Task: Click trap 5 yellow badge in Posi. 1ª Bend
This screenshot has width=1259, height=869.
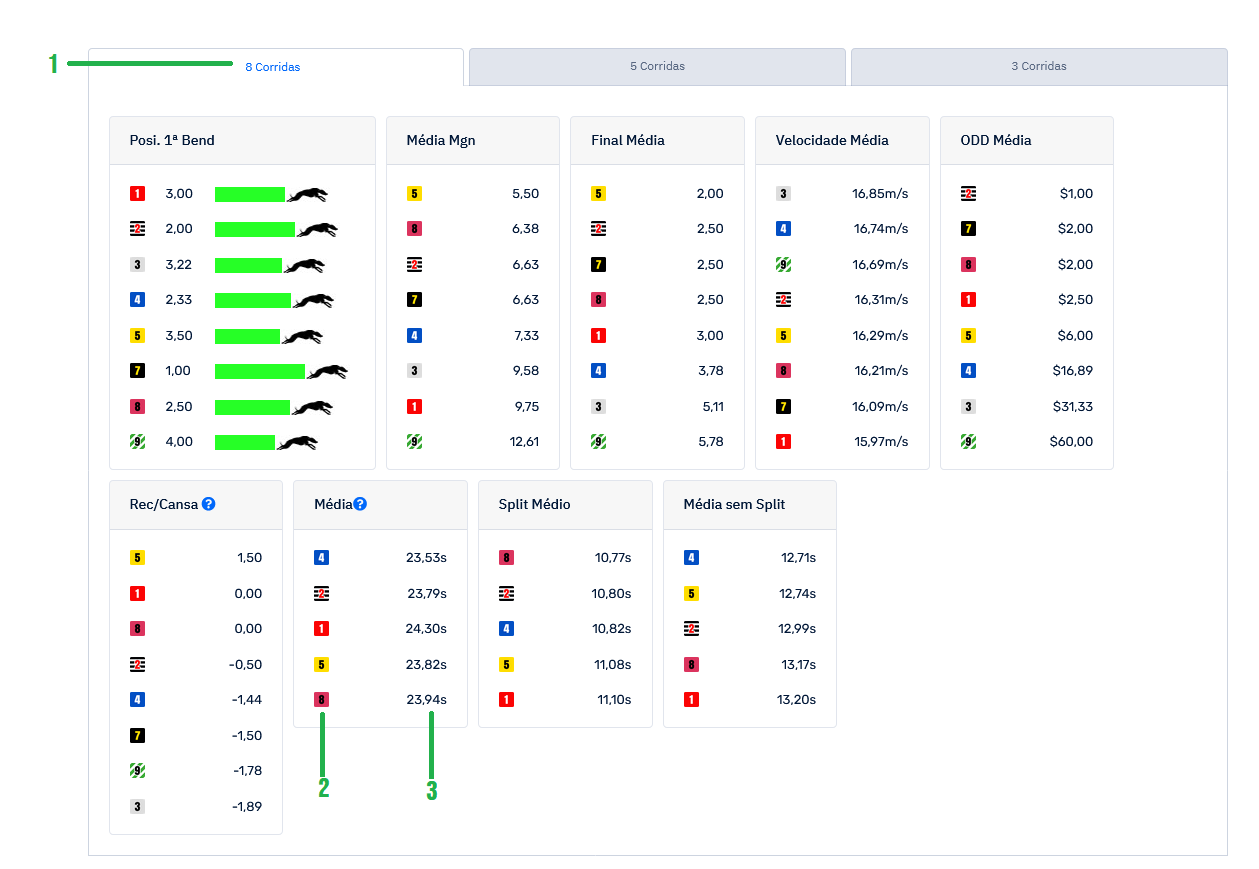Action: 138,336
